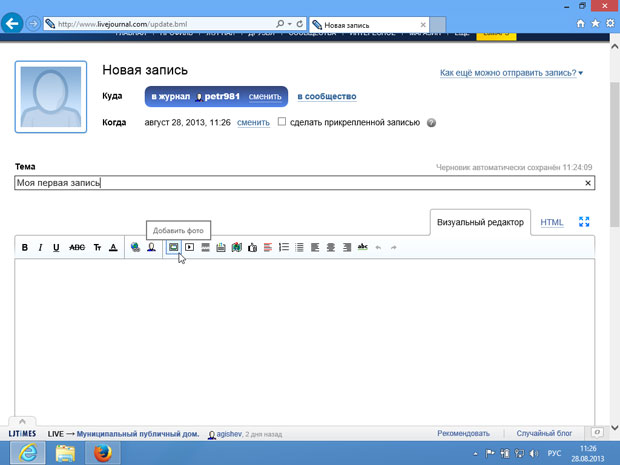Switch to the HTML editor tab
The height and width of the screenshot is (465, 620).
pos(552,222)
